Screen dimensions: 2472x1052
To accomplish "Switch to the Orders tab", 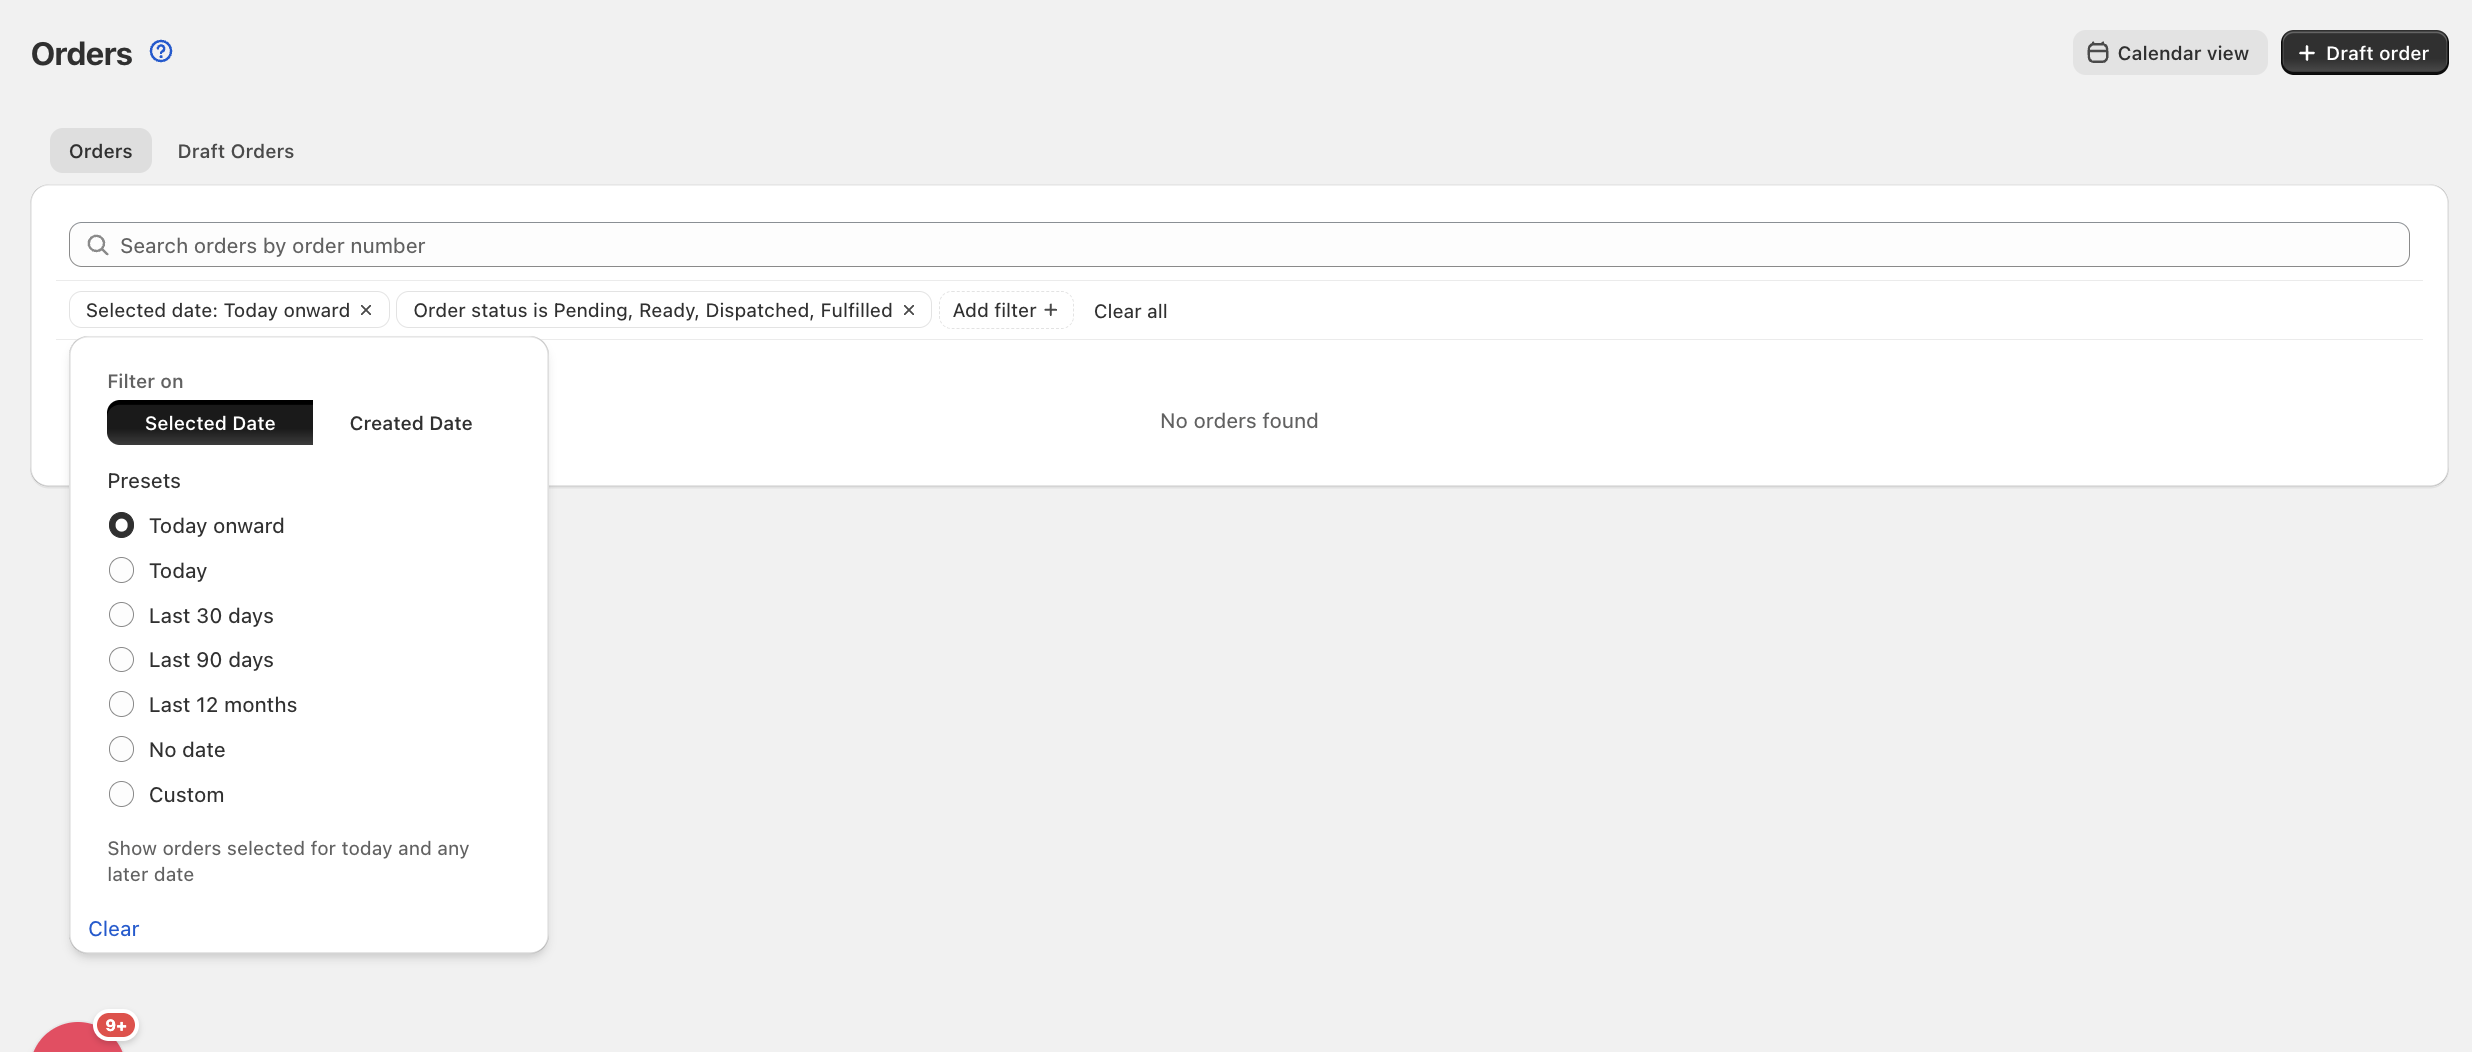I will (101, 151).
